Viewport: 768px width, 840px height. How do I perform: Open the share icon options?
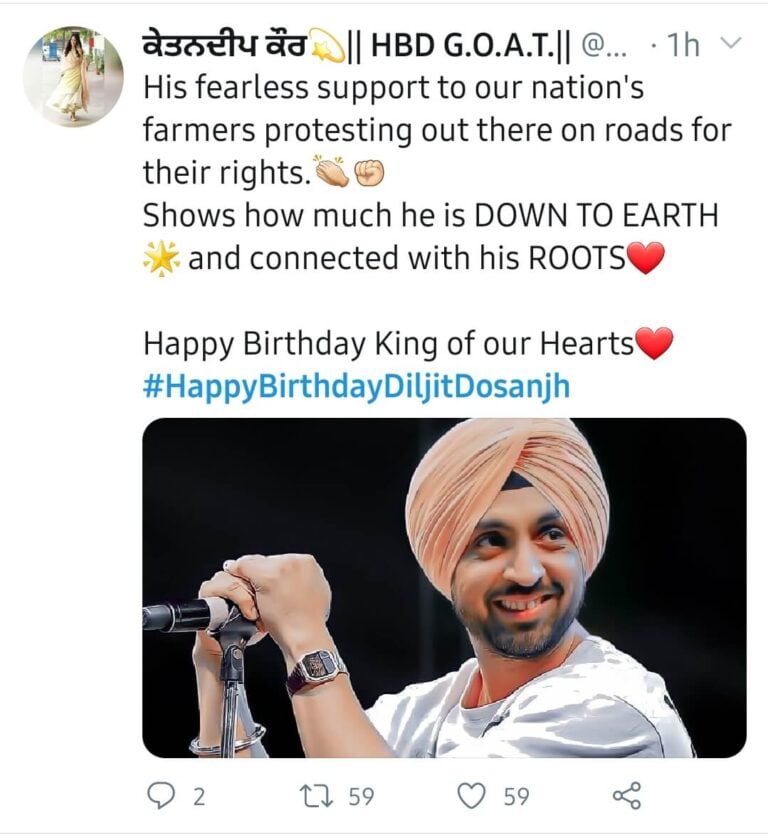click(x=626, y=796)
